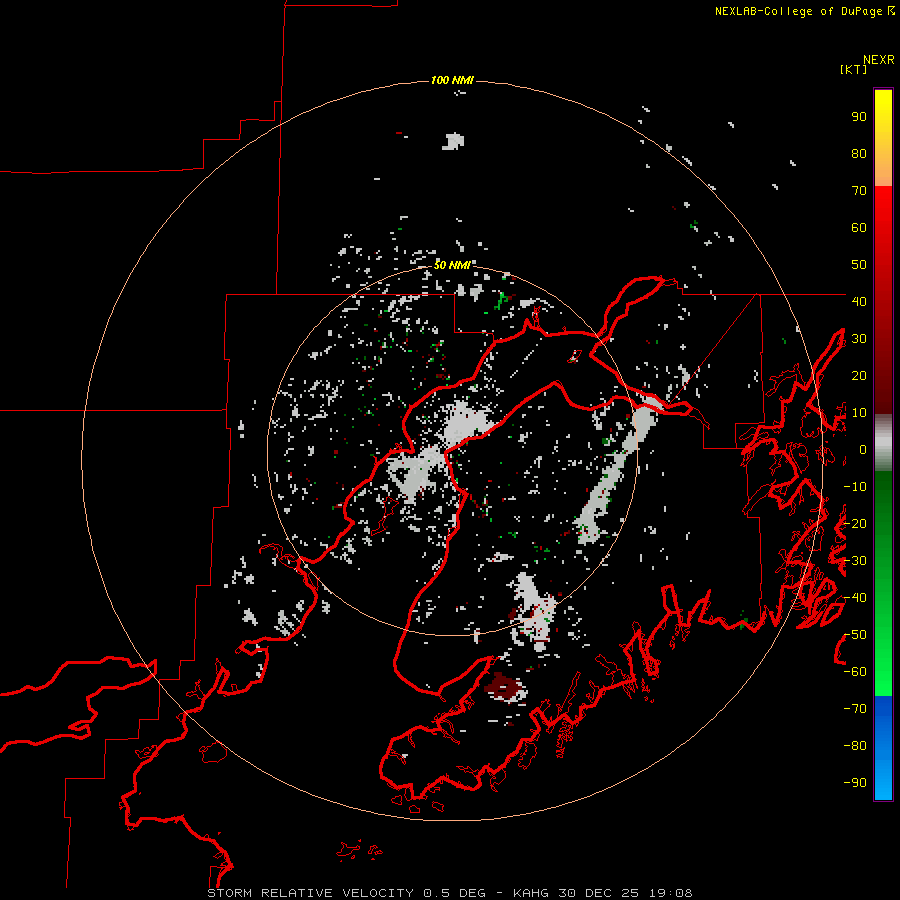The image size is (900, 900).
Task: Click the [KT] units label
Action: 854,69
